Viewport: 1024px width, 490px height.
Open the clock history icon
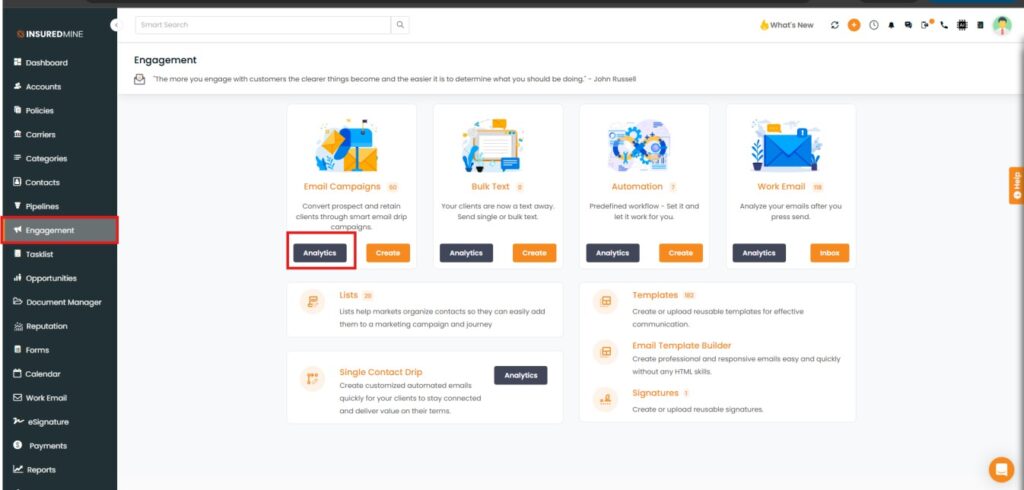pyautogui.click(x=873, y=25)
